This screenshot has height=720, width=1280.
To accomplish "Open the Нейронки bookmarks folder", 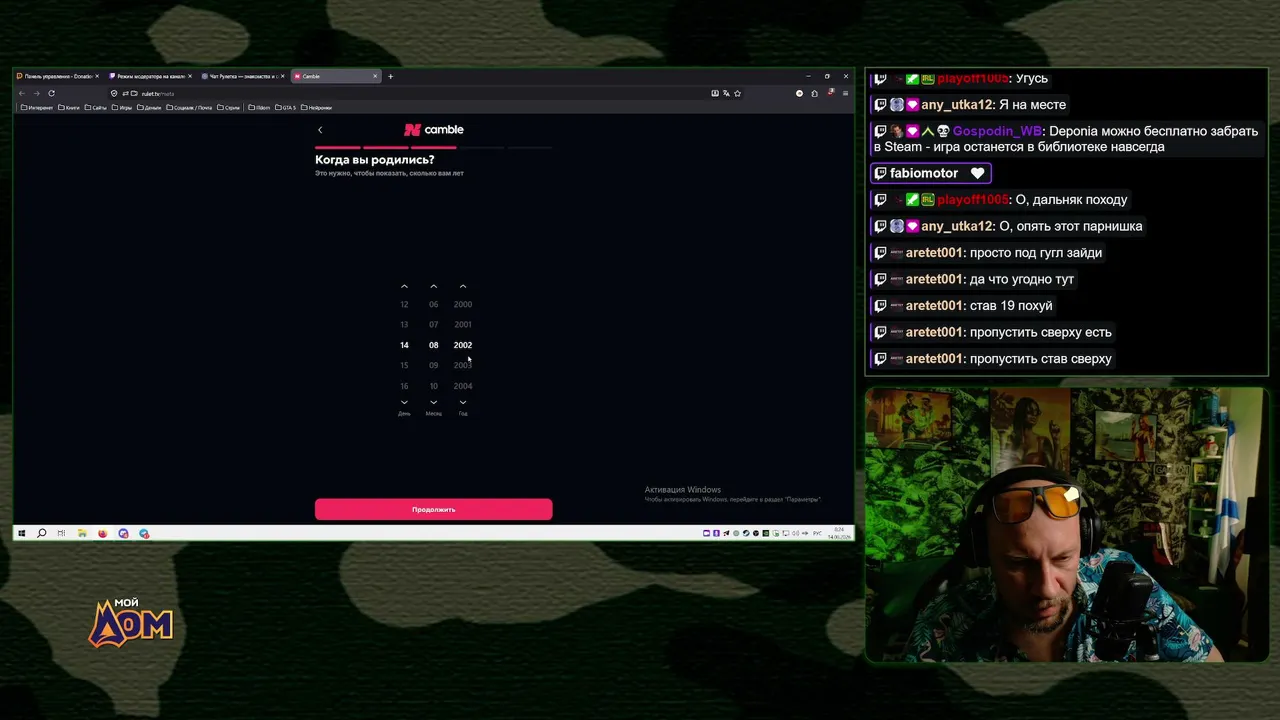I will [x=316, y=107].
